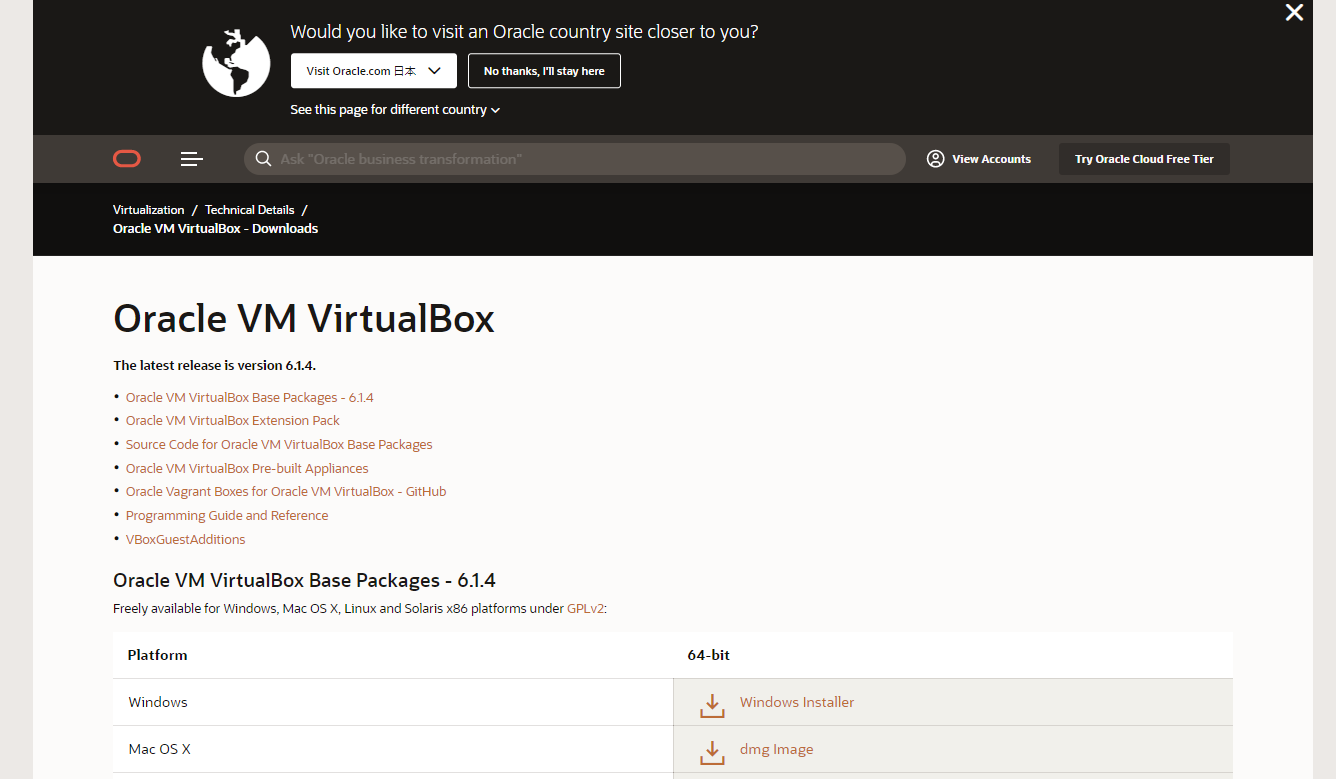Open Oracle Vagrant Boxes GitHub link

[286, 492]
